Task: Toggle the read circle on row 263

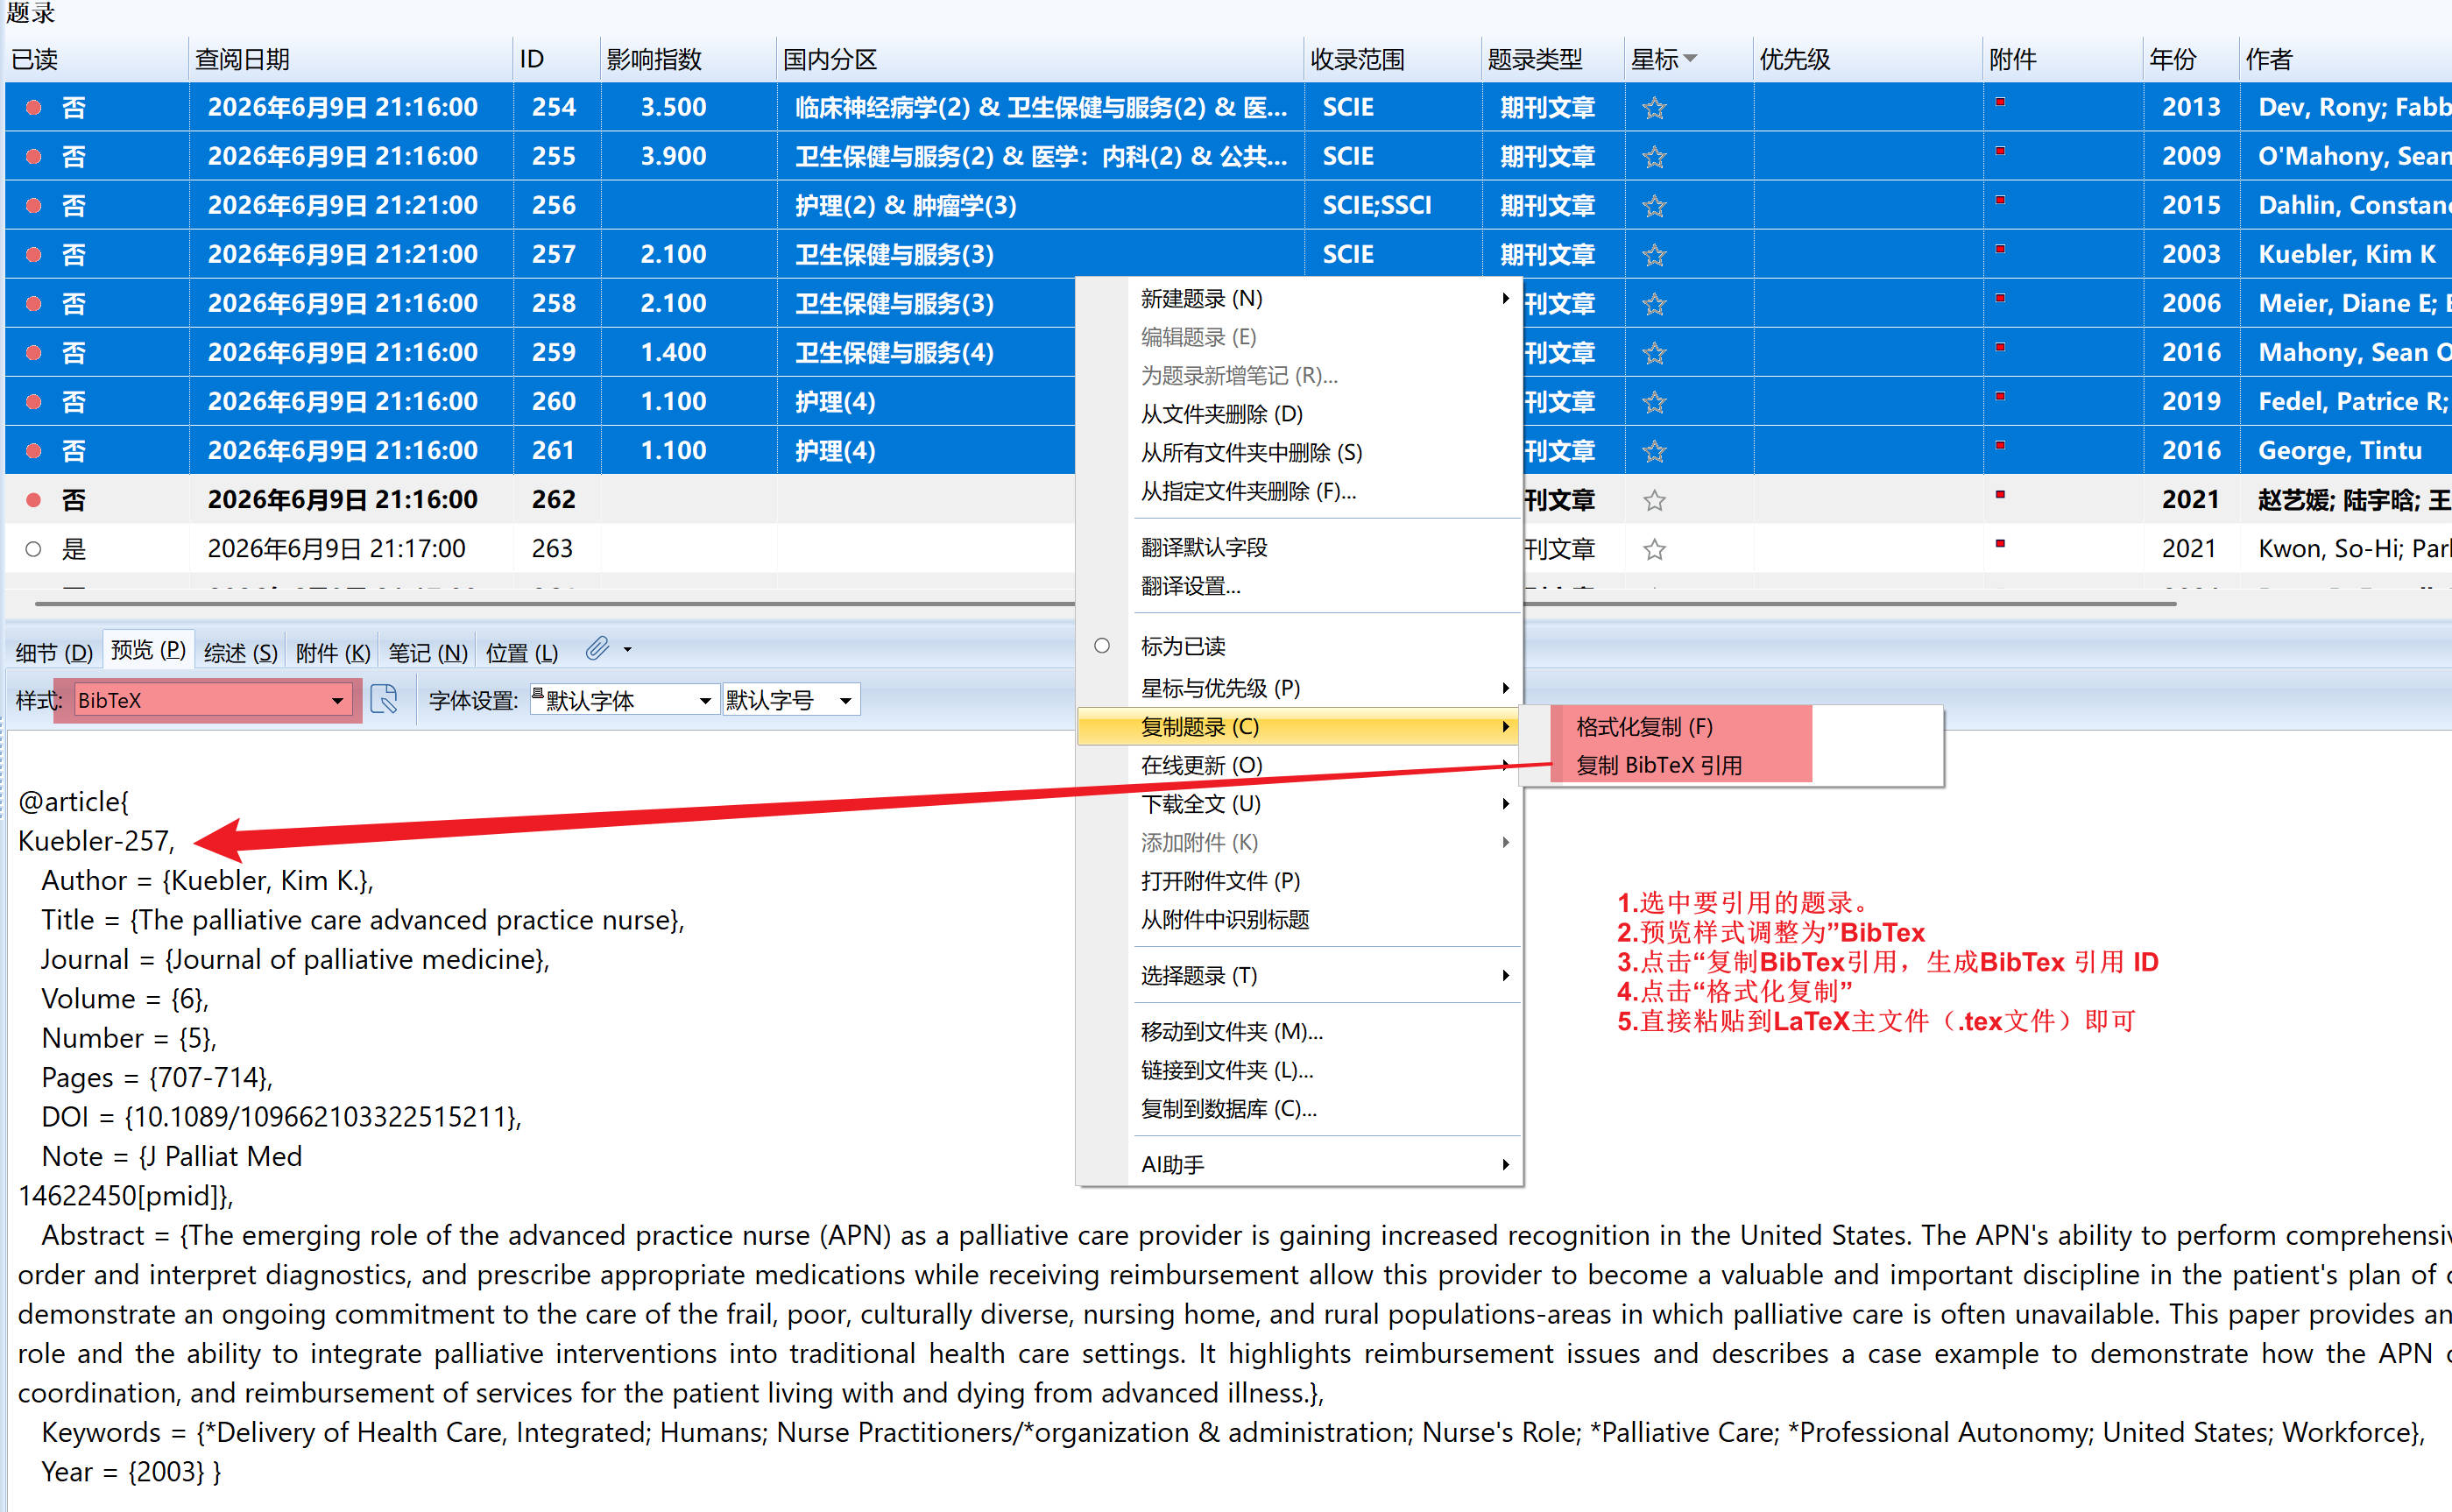Action: [33, 548]
